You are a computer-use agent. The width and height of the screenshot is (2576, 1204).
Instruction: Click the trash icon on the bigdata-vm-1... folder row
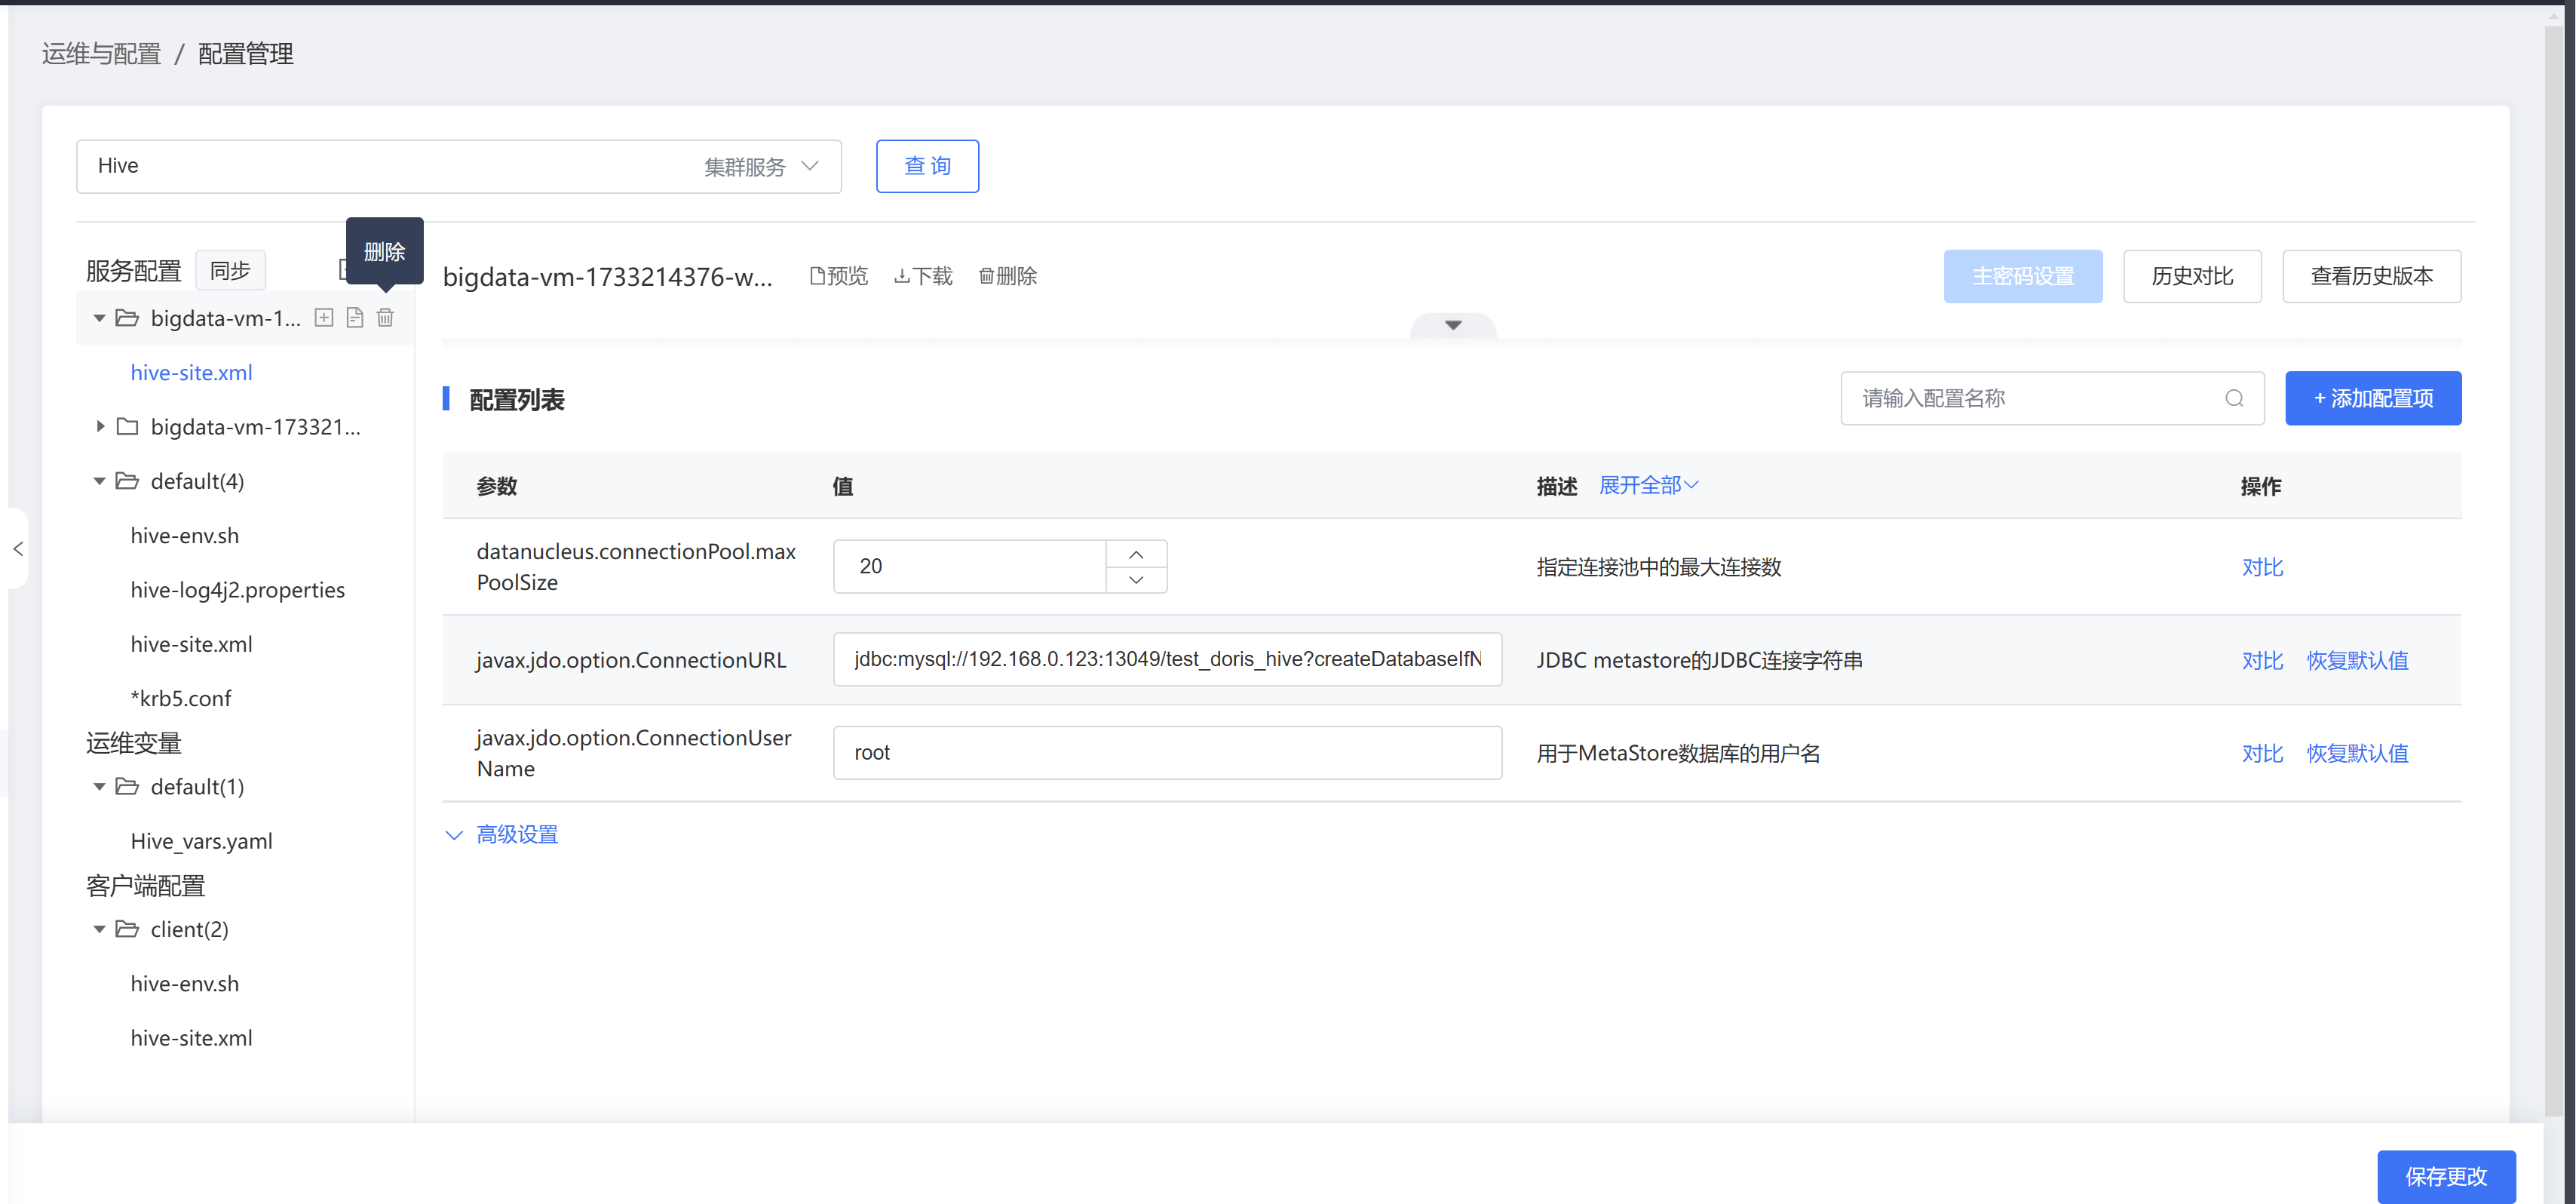click(x=385, y=318)
